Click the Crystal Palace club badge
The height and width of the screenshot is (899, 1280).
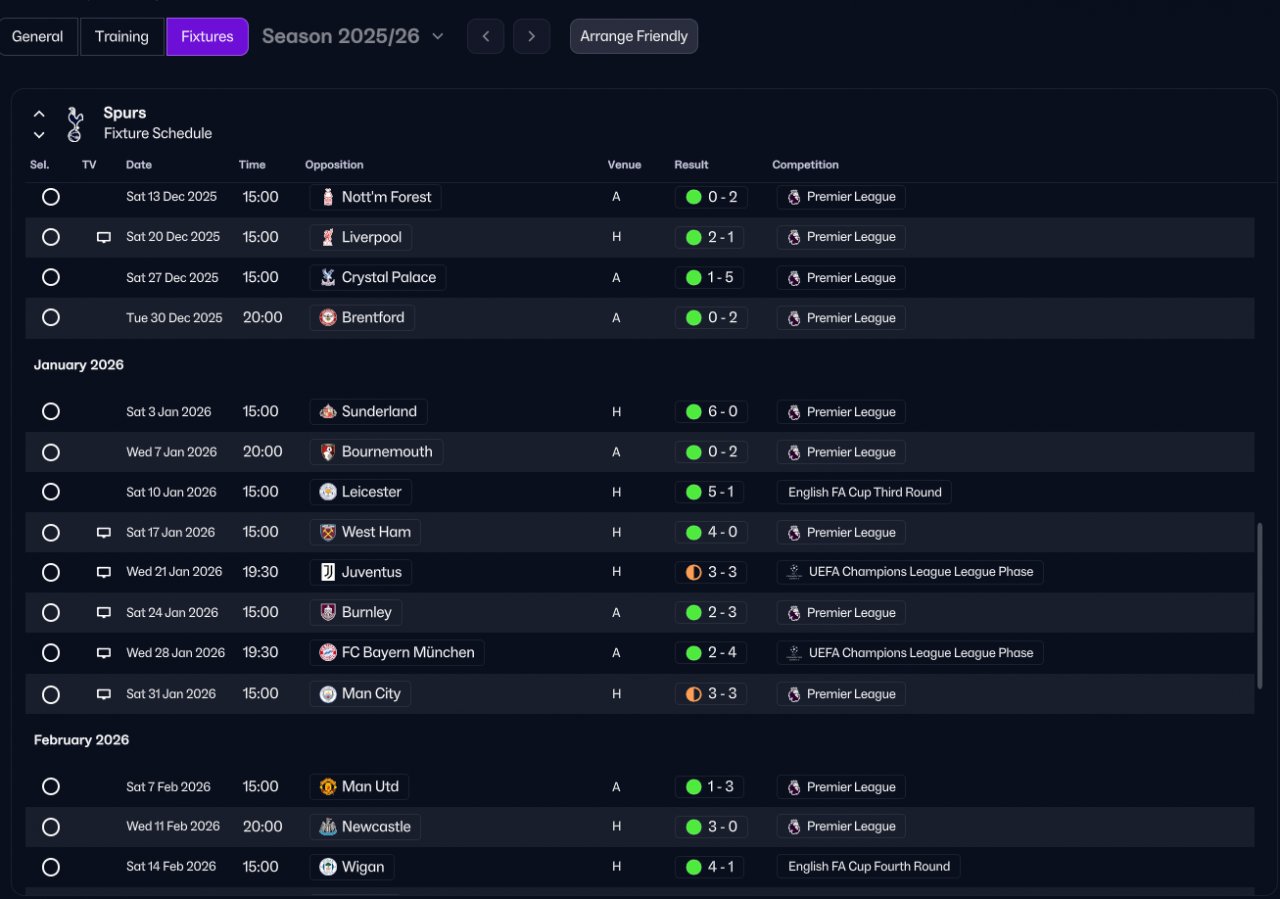coord(327,277)
